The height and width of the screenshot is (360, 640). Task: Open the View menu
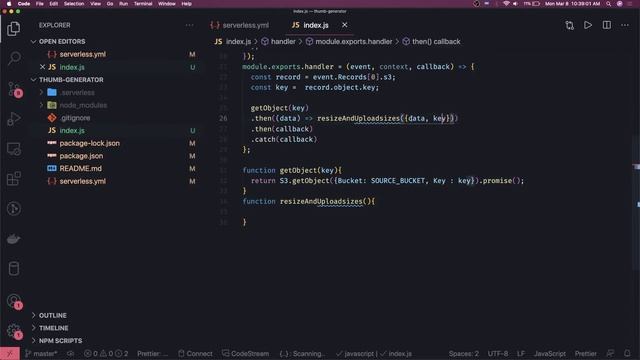click(96, 4)
